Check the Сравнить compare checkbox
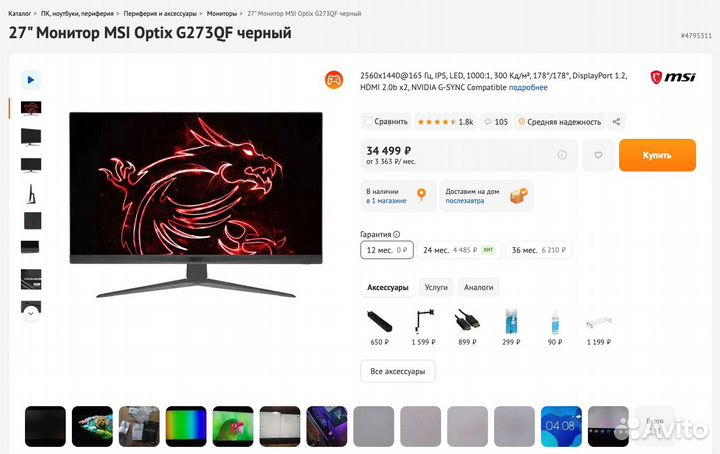The image size is (720, 454). [x=368, y=121]
